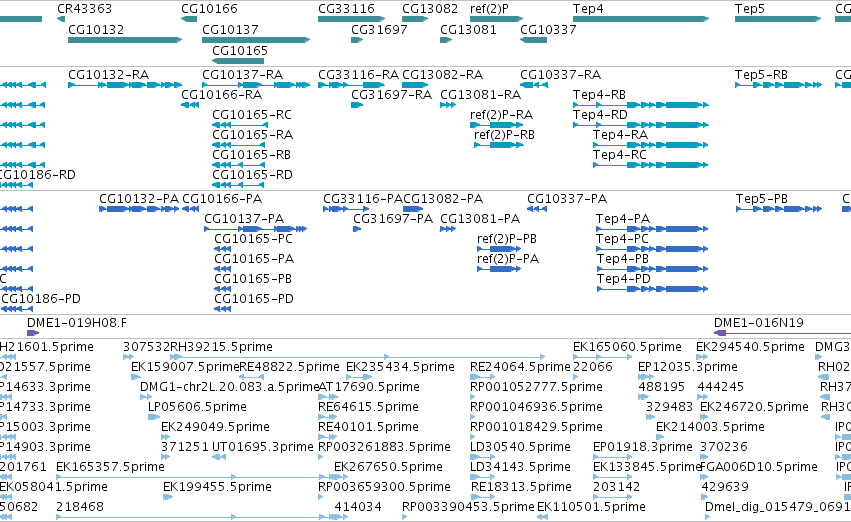Open the Tep4-RD transcript label
851x522 pixels.
[x=600, y=114]
